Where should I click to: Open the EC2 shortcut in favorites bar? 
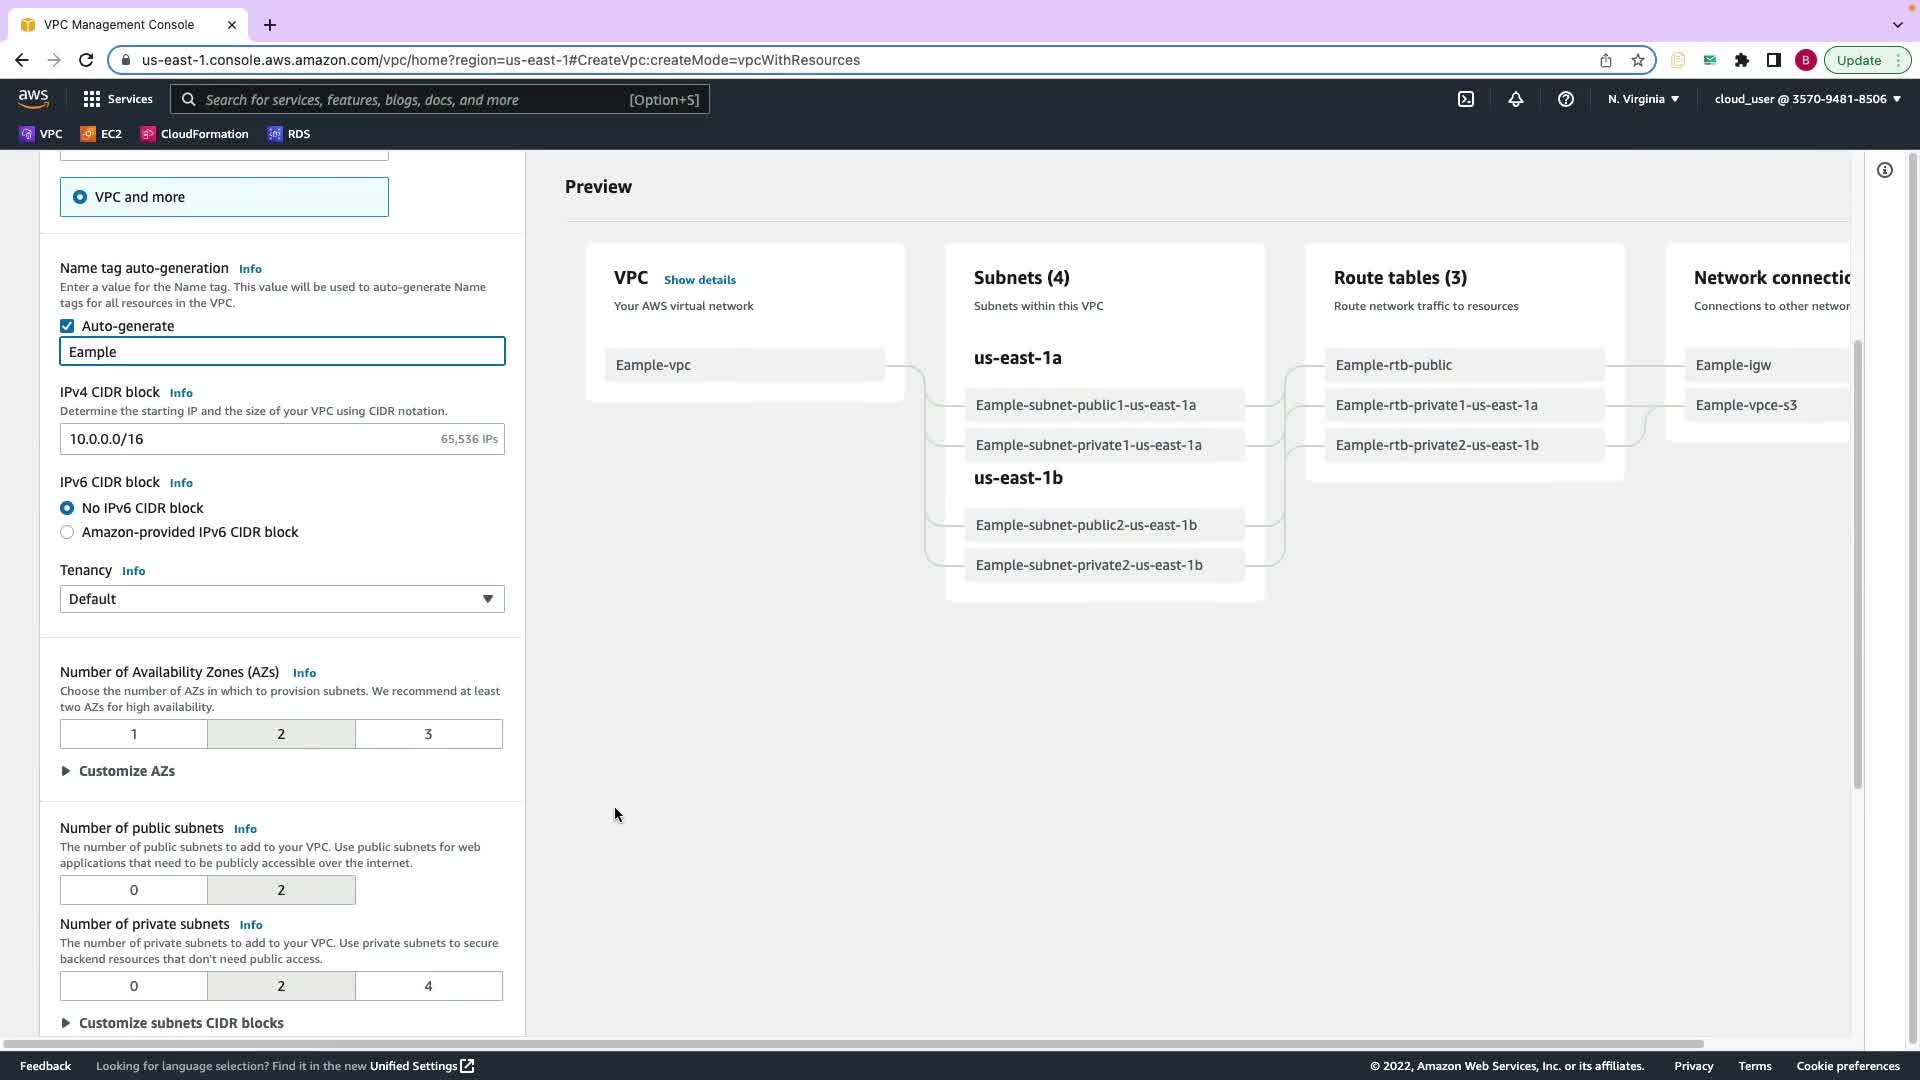101,134
